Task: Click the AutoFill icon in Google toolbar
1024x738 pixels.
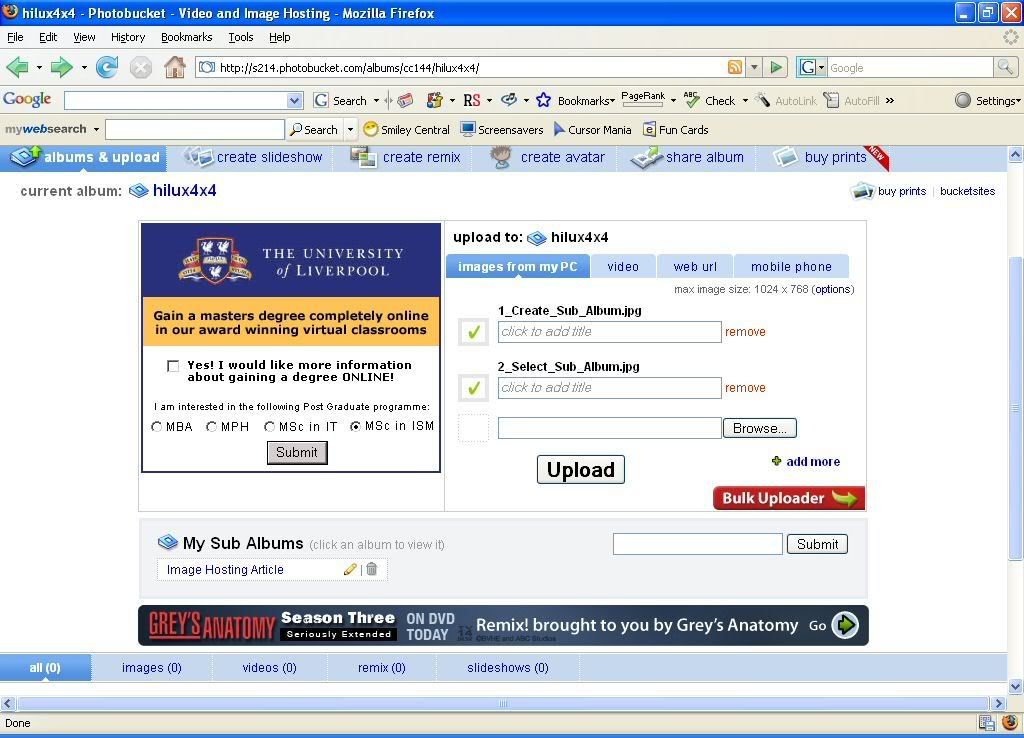Action: pos(831,100)
